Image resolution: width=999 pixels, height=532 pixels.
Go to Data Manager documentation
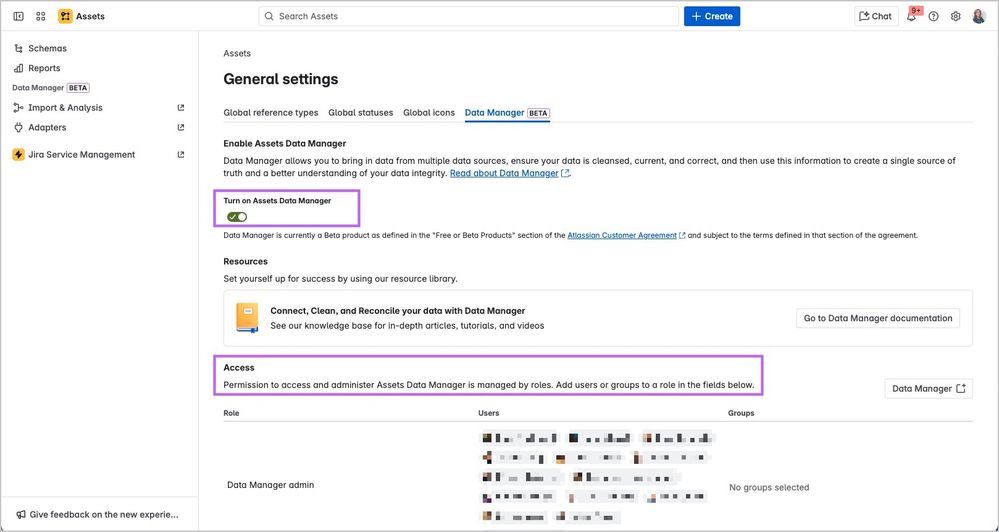click(x=878, y=318)
